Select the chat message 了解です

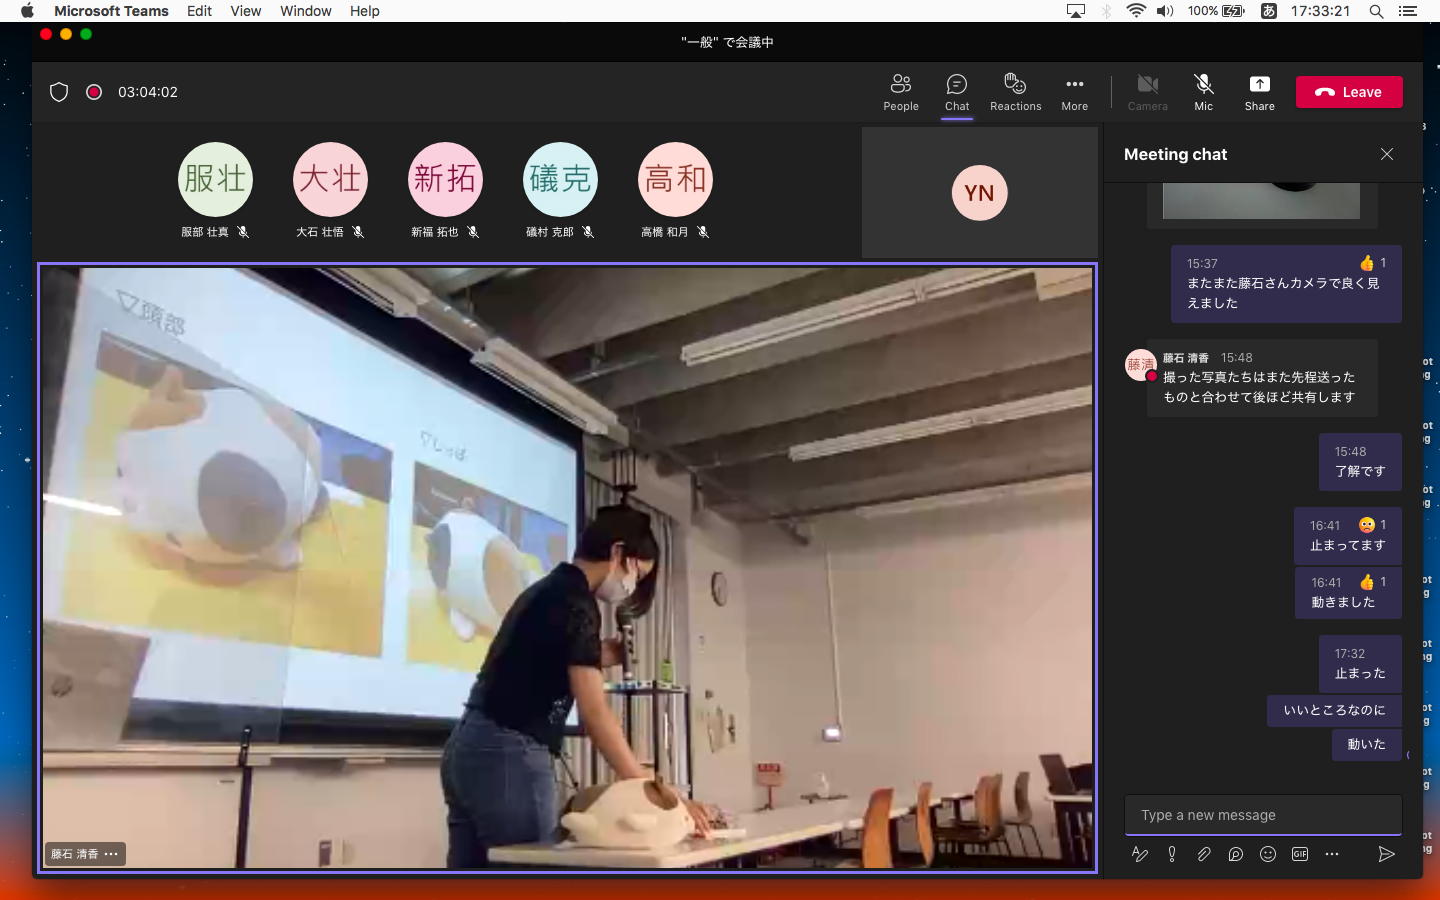coord(1360,461)
